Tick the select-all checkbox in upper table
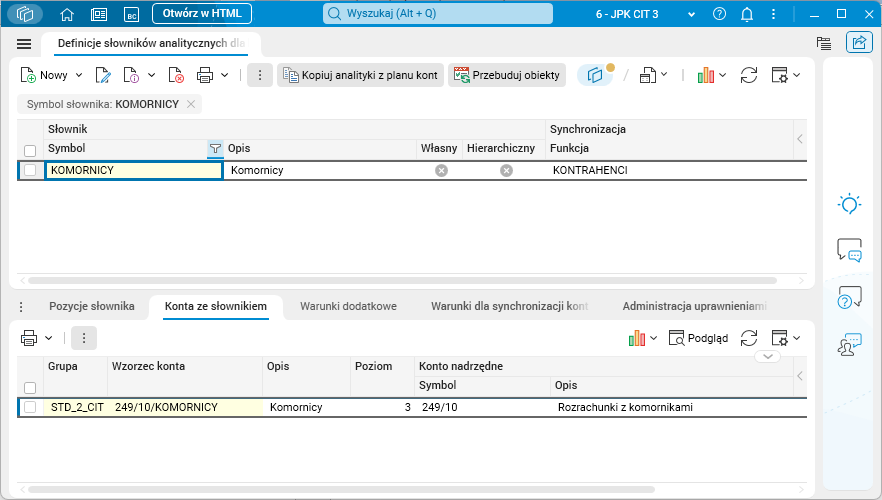The width and height of the screenshot is (882, 500). coord(30,151)
